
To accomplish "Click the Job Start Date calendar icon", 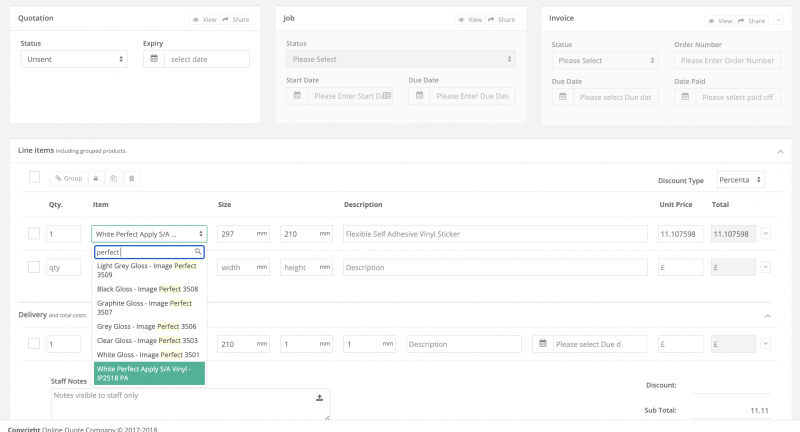I will (x=298, y=96).
